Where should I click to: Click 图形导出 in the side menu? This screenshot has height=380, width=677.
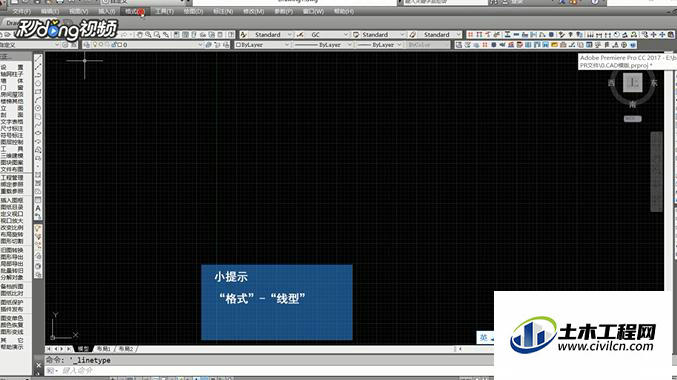pos(12,257)
